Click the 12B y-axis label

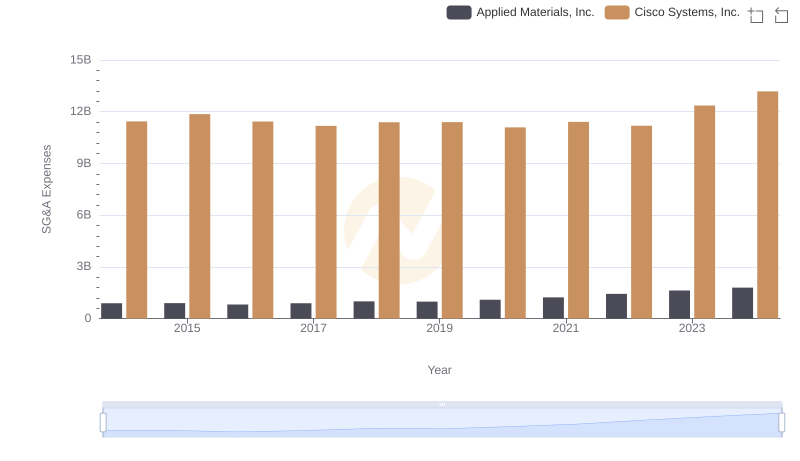click(81, 111)
